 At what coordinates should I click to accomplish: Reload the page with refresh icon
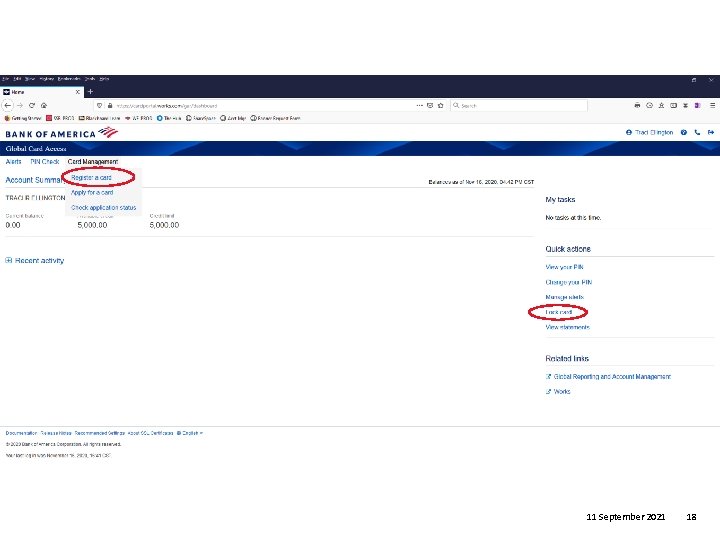click(x=32, y=105)
